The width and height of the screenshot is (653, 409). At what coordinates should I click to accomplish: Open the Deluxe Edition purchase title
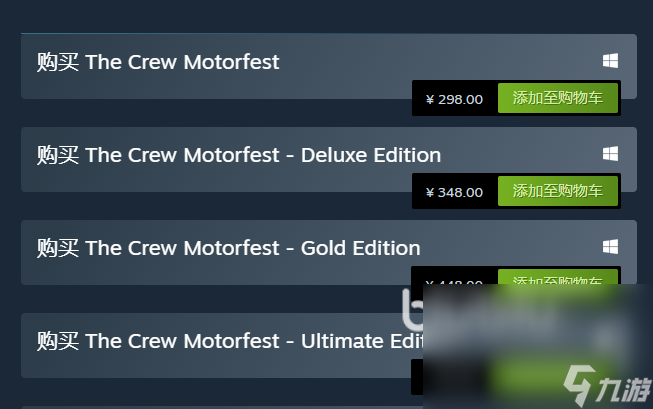(239, 155)
